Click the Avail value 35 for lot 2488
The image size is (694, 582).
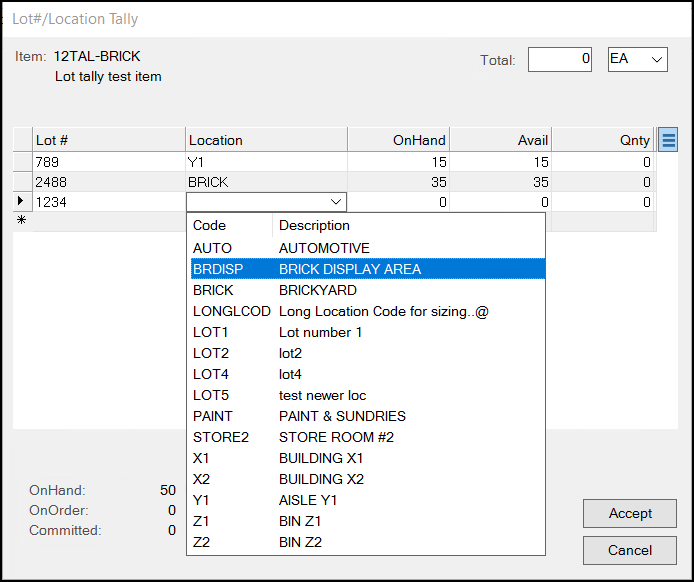(x=501, y=182)
